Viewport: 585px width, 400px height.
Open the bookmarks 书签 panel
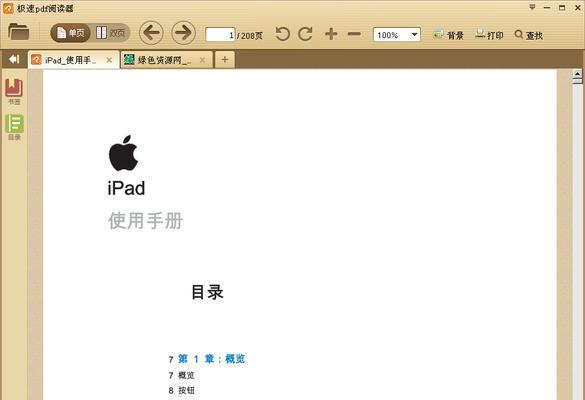pyautogui.click(x=14, y=91)
